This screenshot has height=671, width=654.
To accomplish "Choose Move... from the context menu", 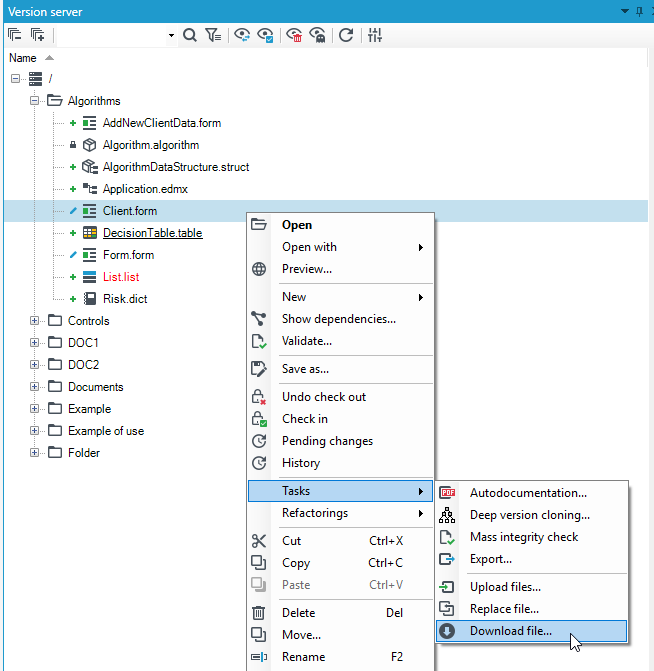I will pos(341,635).
